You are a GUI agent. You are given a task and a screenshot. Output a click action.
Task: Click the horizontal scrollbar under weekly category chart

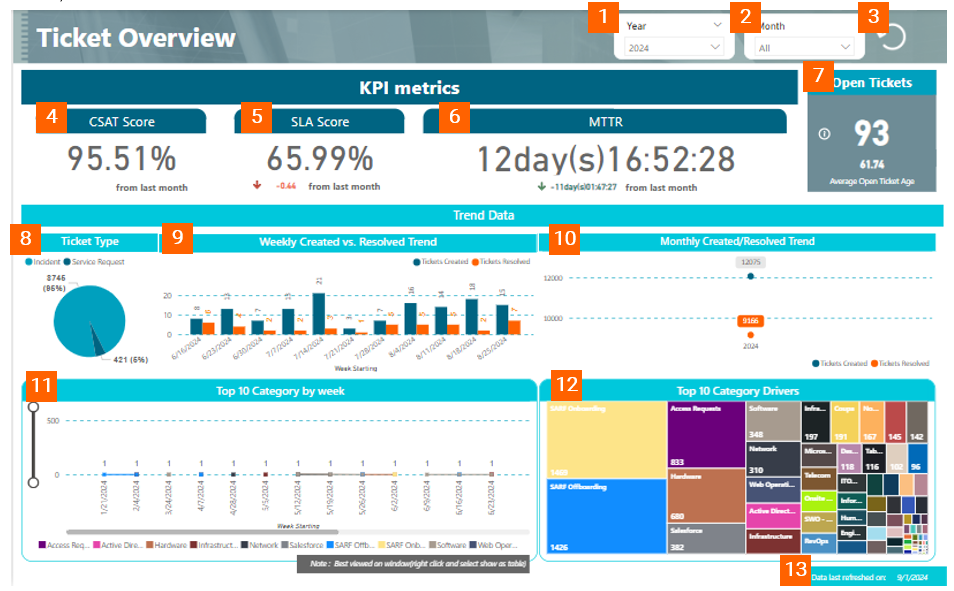click(202, 532)
